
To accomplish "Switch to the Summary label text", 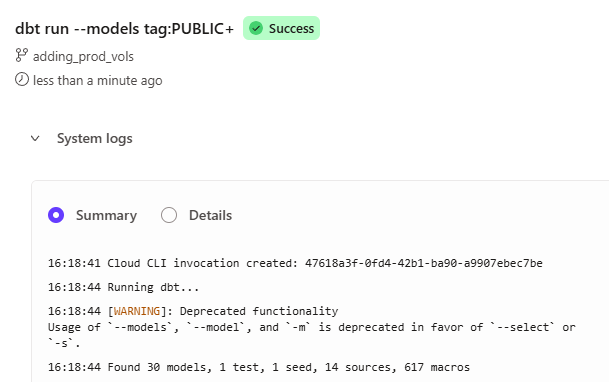I will tap(106, 215).
